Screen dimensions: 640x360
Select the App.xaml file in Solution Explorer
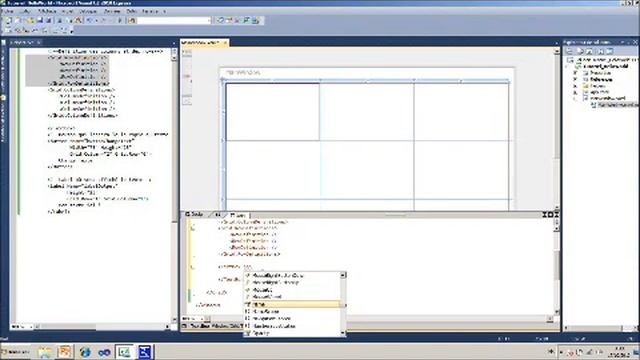click(596, 92)
